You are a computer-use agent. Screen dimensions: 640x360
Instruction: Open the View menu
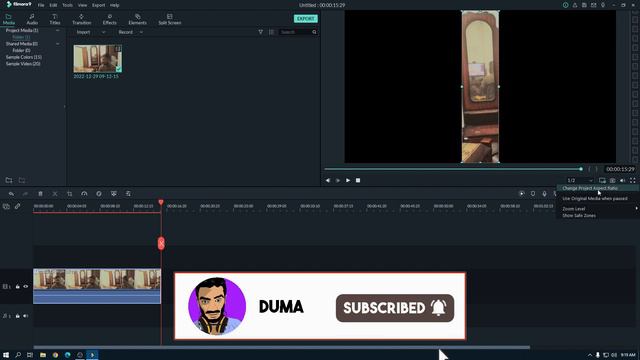pyautogui.click(x=82, y=5)
